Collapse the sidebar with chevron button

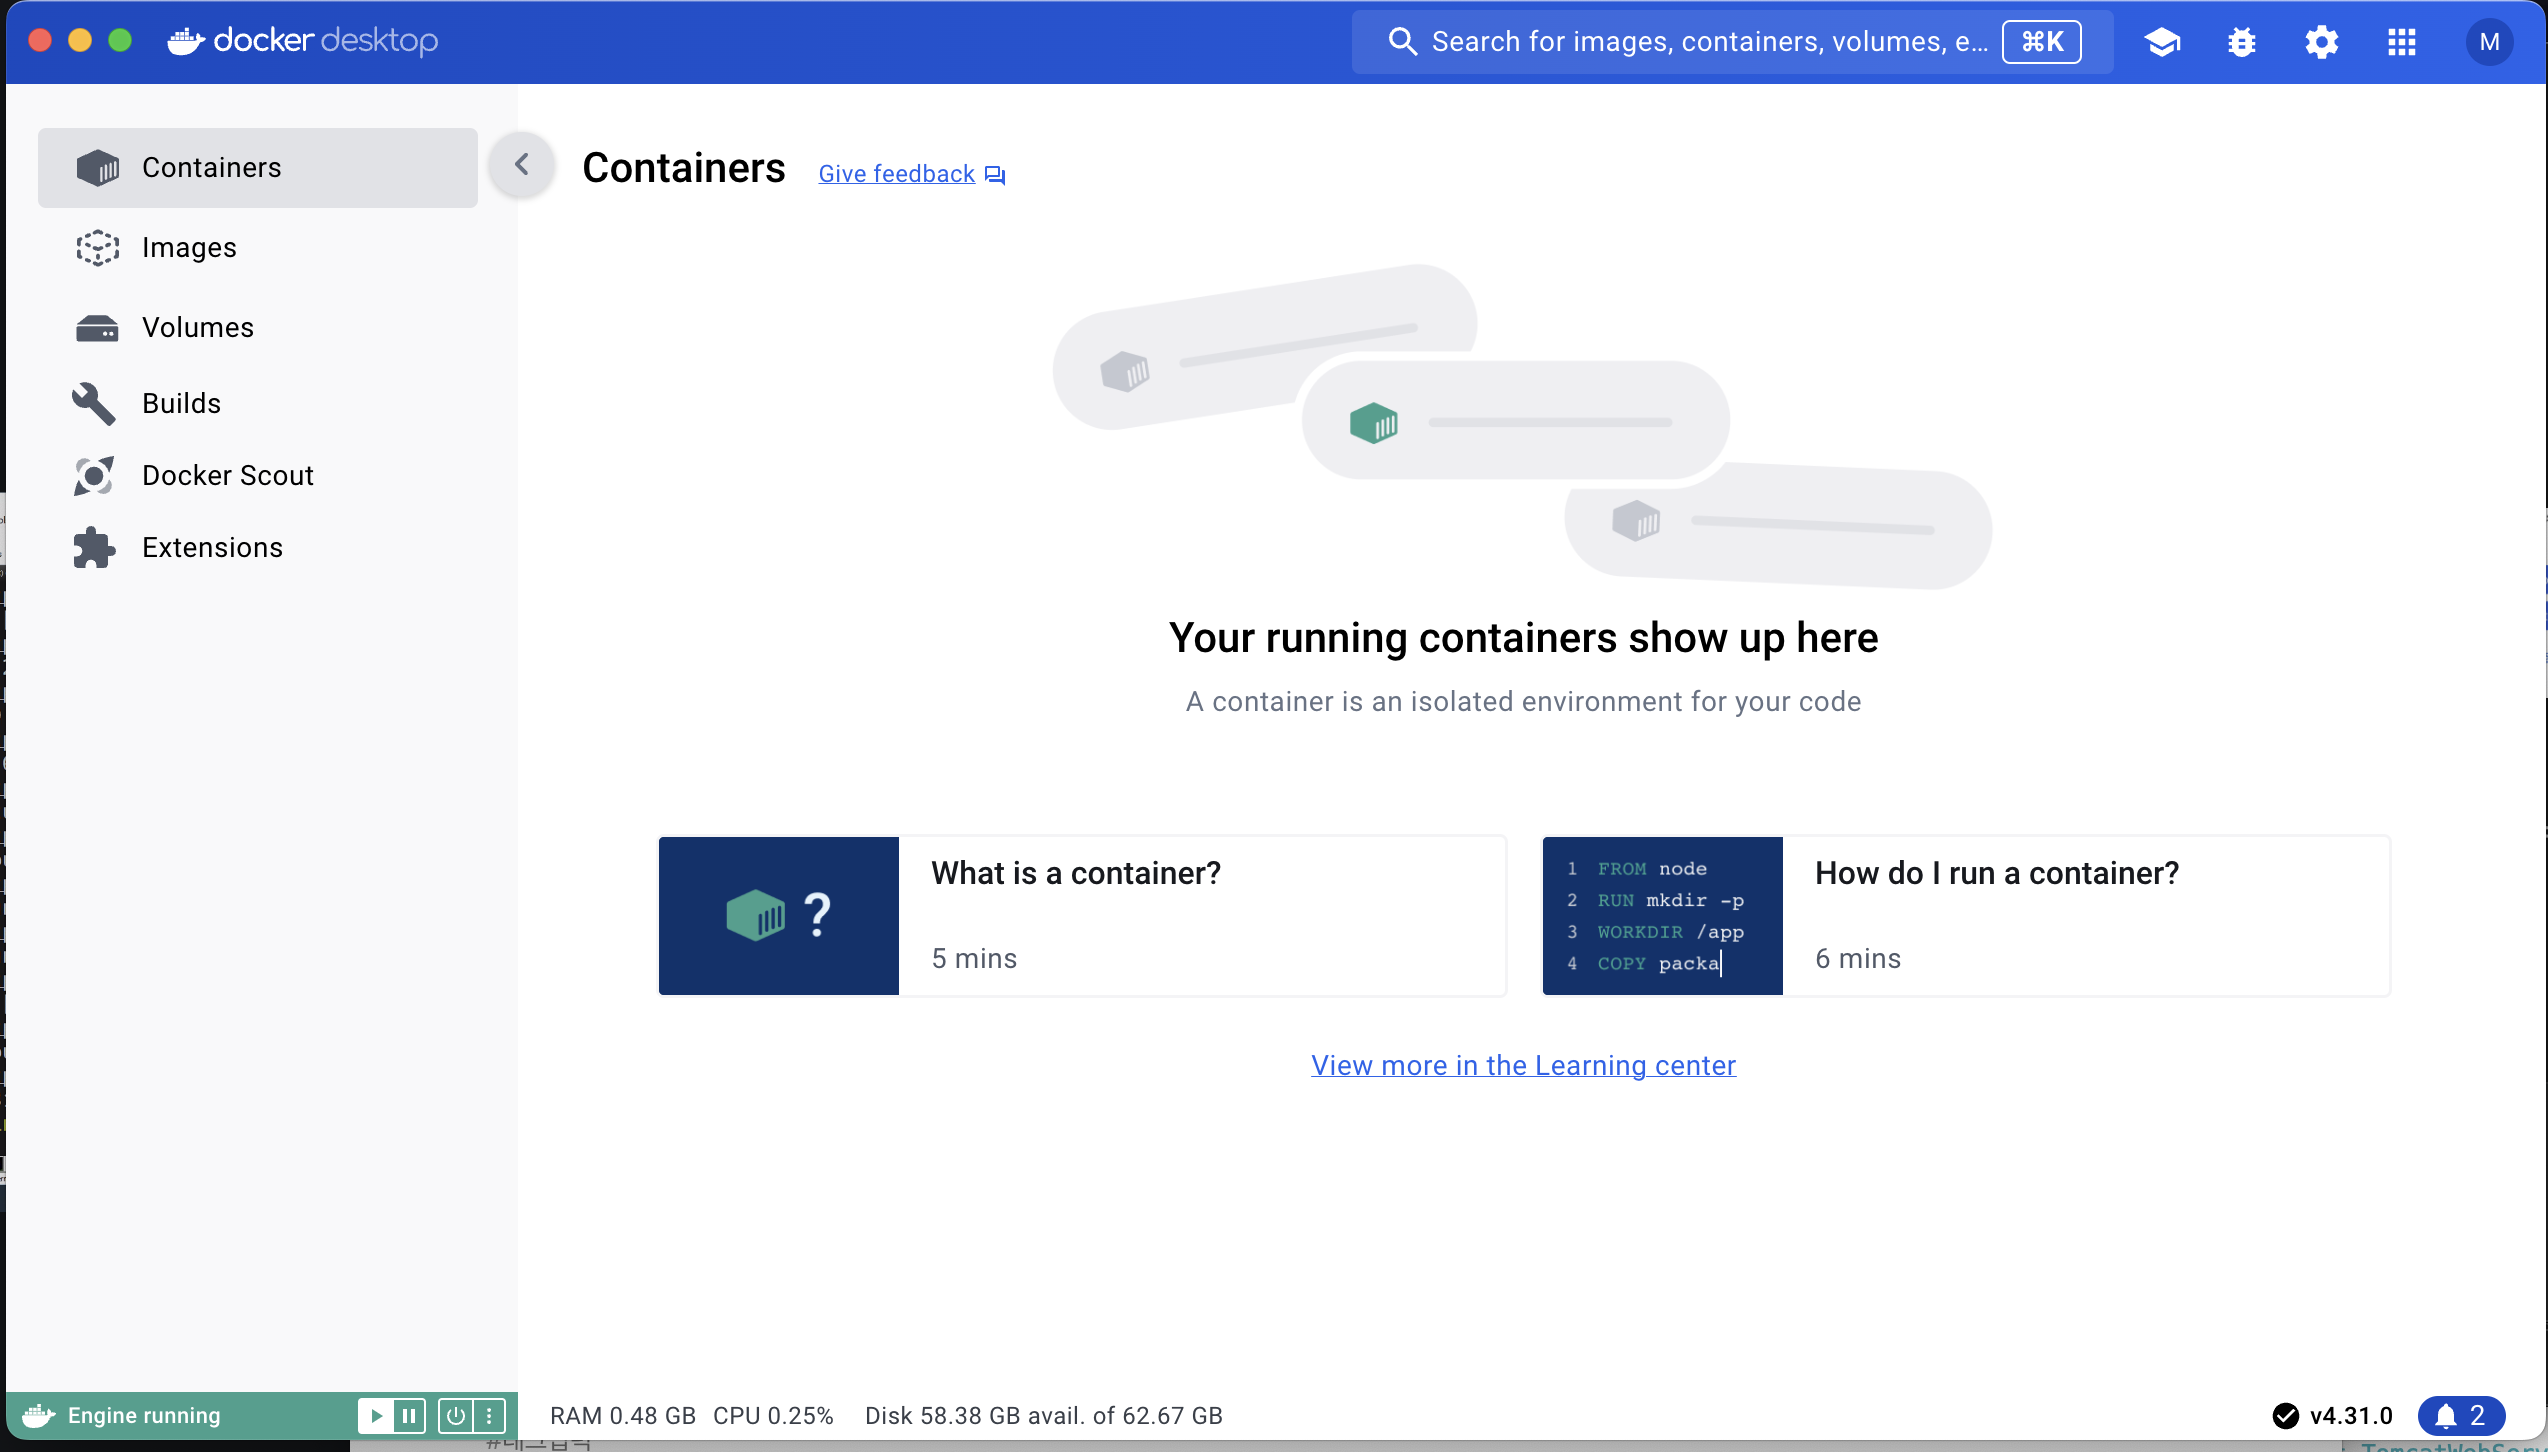[x=521, y=165]
